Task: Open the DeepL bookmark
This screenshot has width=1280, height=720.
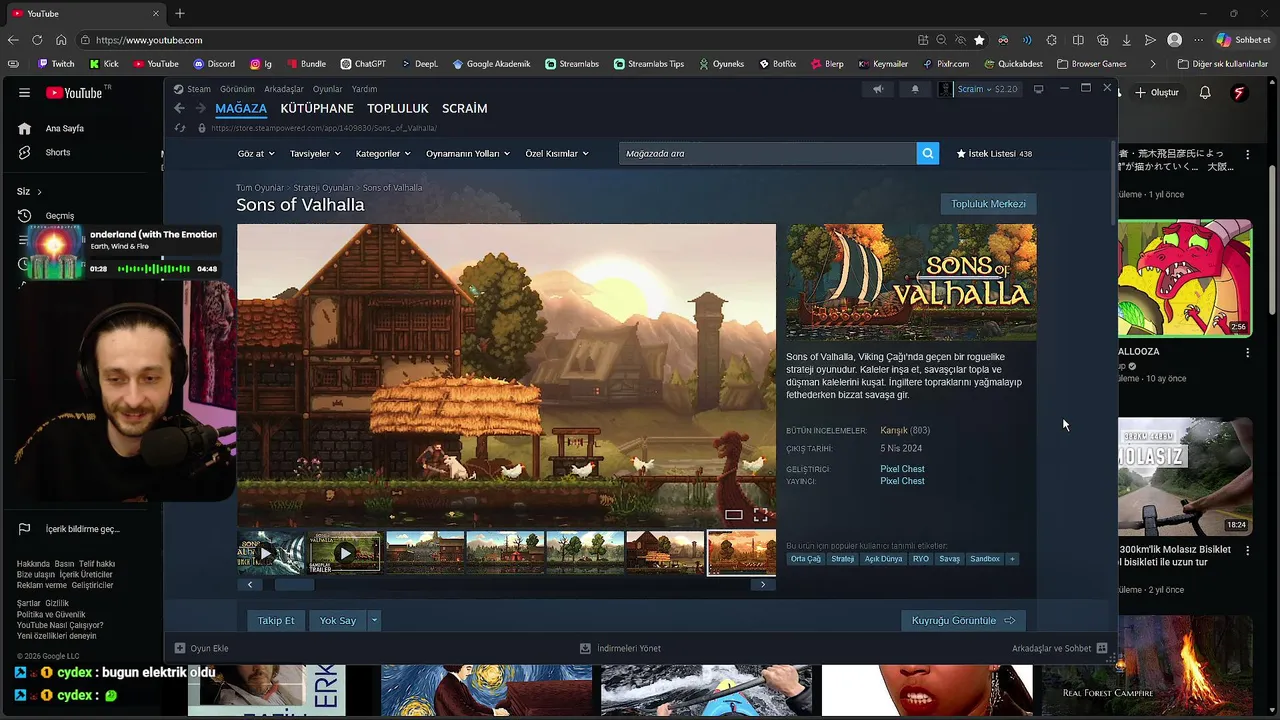Action: pos(419,64)
